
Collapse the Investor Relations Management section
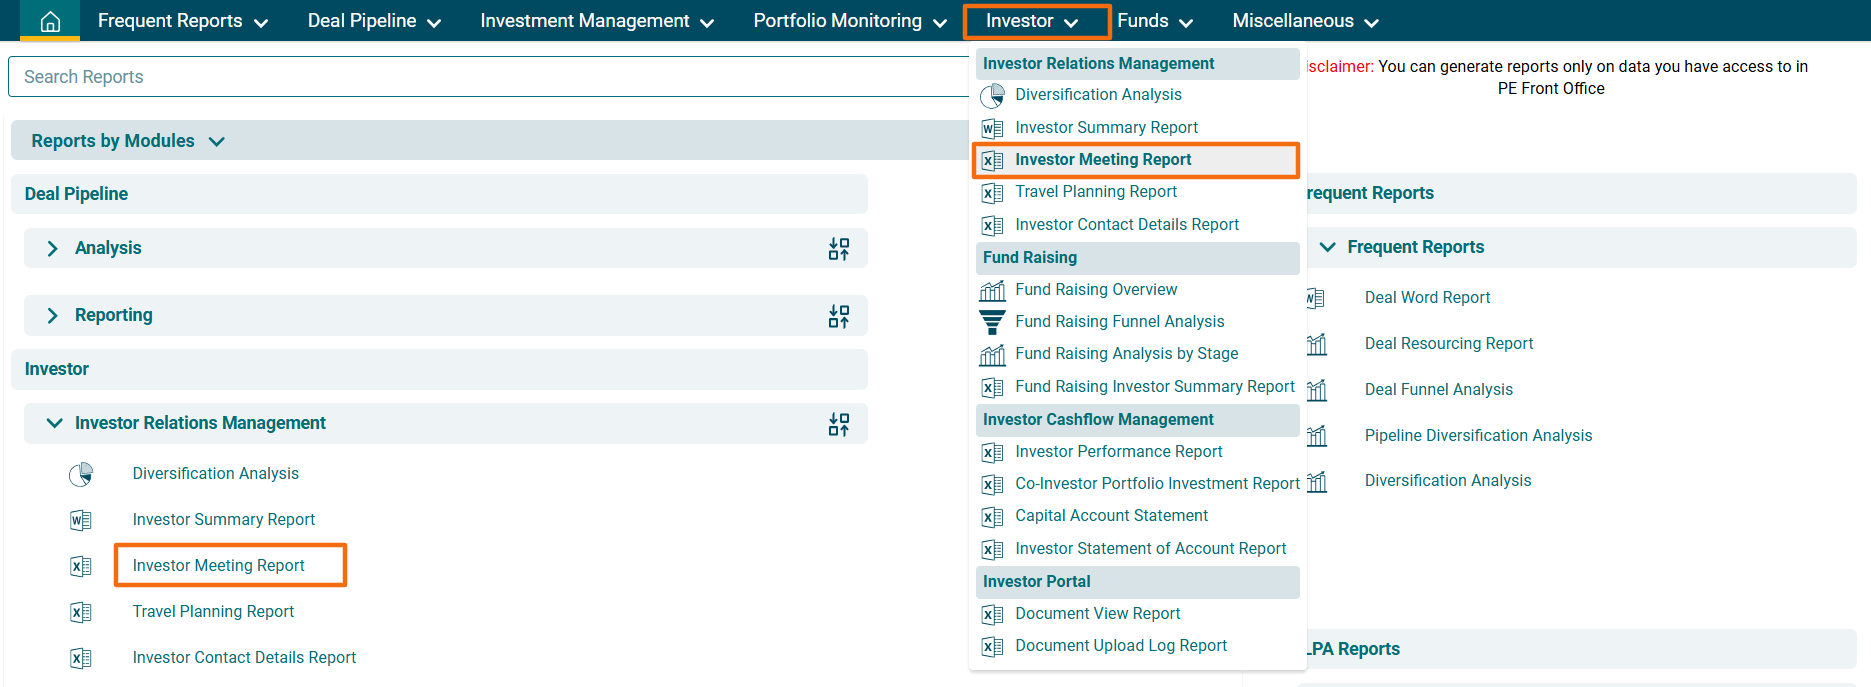(54, 423)
